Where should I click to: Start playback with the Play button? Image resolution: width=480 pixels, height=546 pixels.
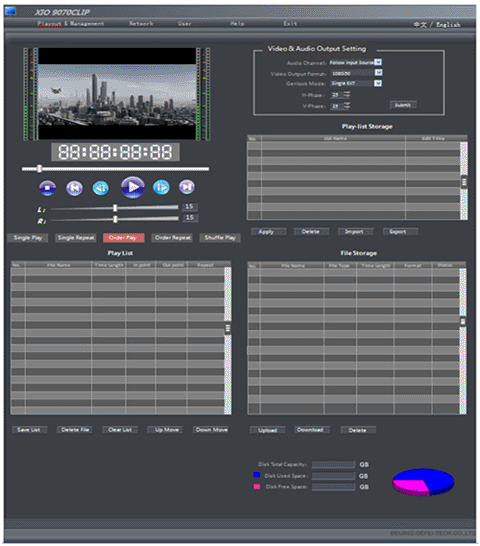[133, 187]
